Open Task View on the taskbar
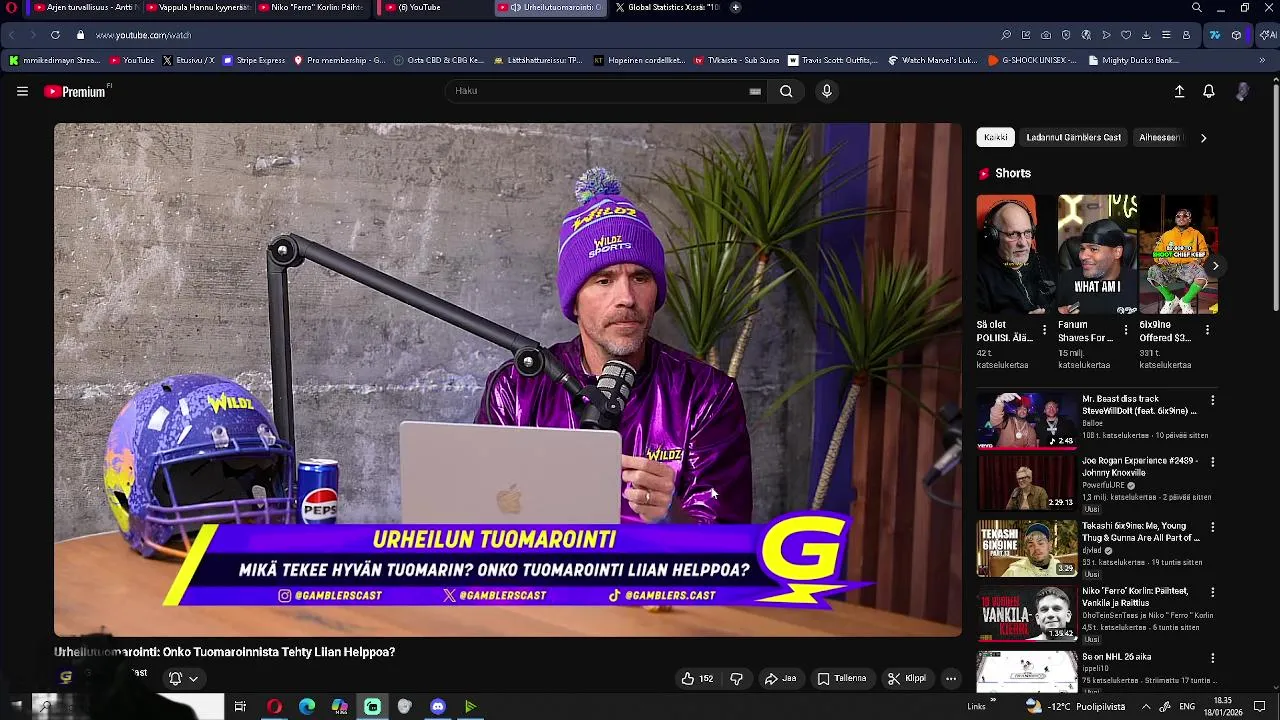1280x720 pixels. pyautogui.click(x=240, y=707)
